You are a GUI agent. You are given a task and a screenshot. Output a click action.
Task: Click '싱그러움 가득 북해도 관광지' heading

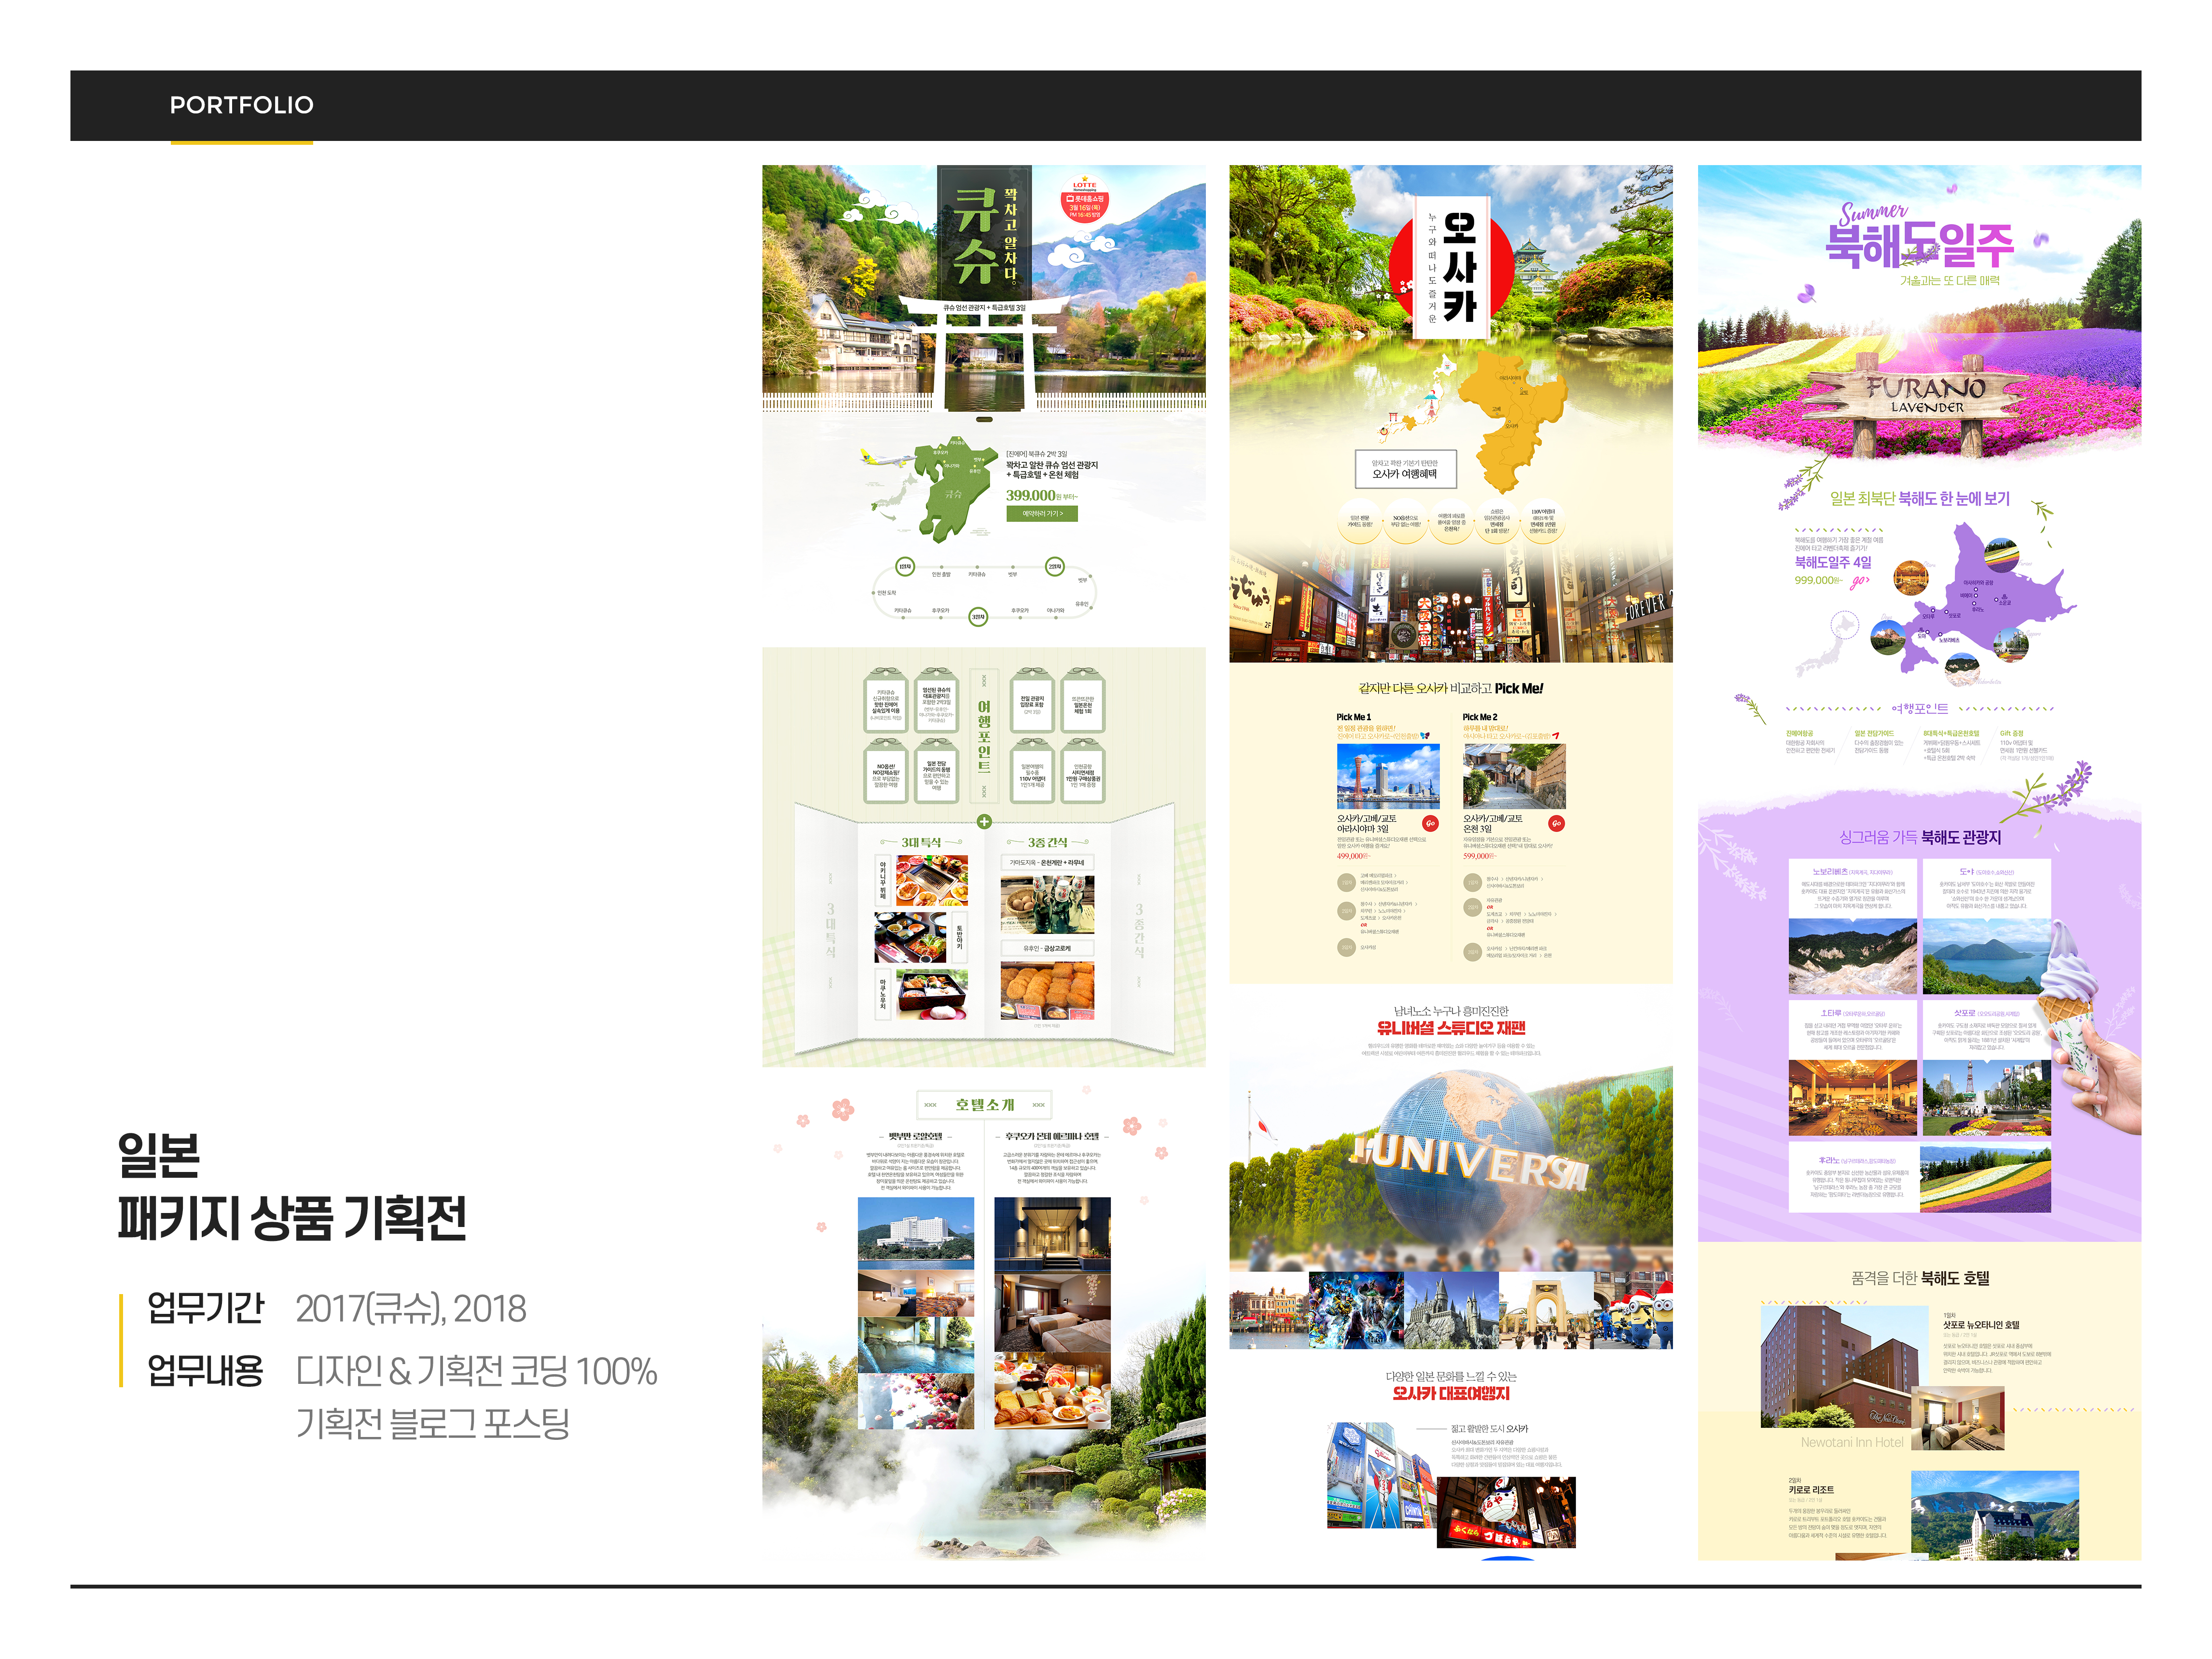click(1920, 837)
